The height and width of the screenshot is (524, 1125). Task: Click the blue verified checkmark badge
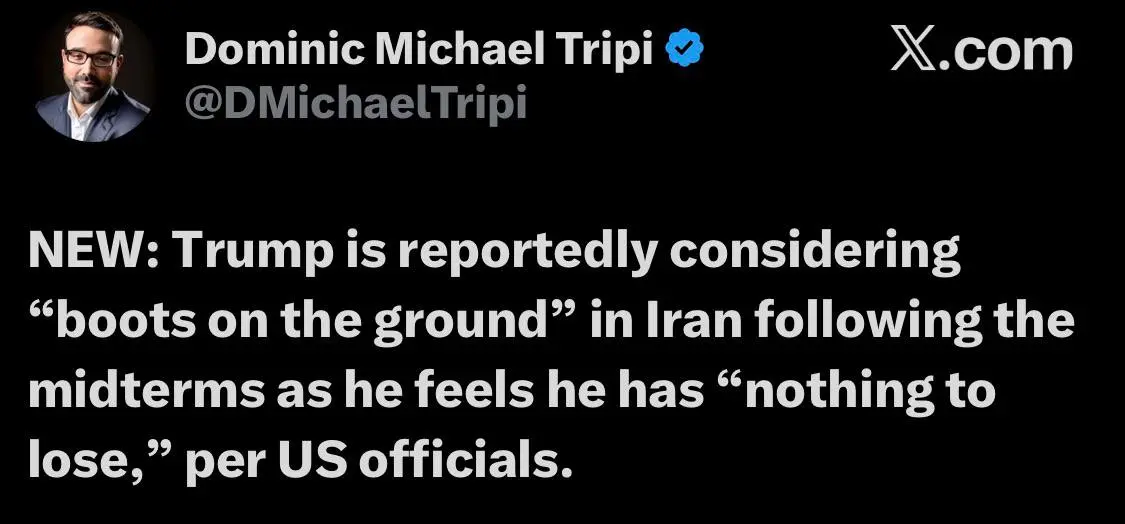pos(684,50)
